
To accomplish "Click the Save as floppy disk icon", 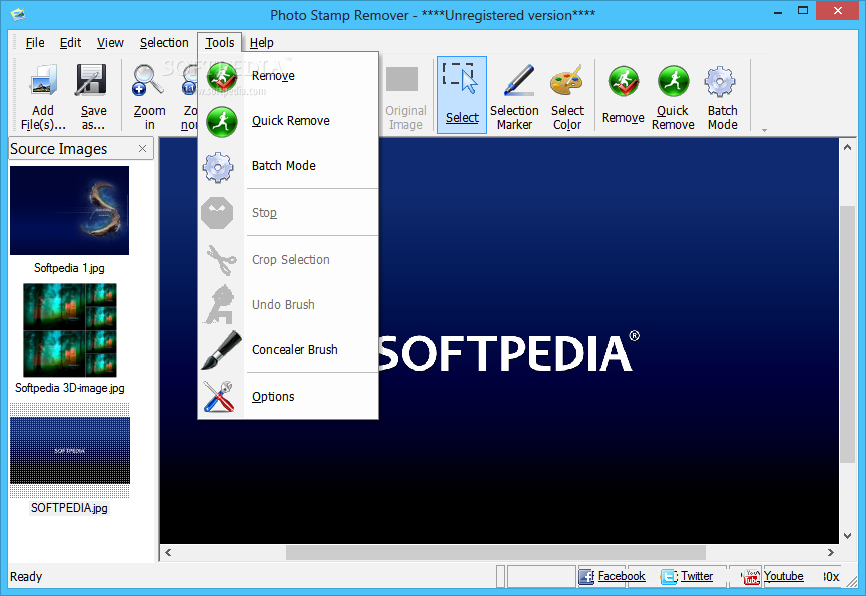I will tap(91, 80).
